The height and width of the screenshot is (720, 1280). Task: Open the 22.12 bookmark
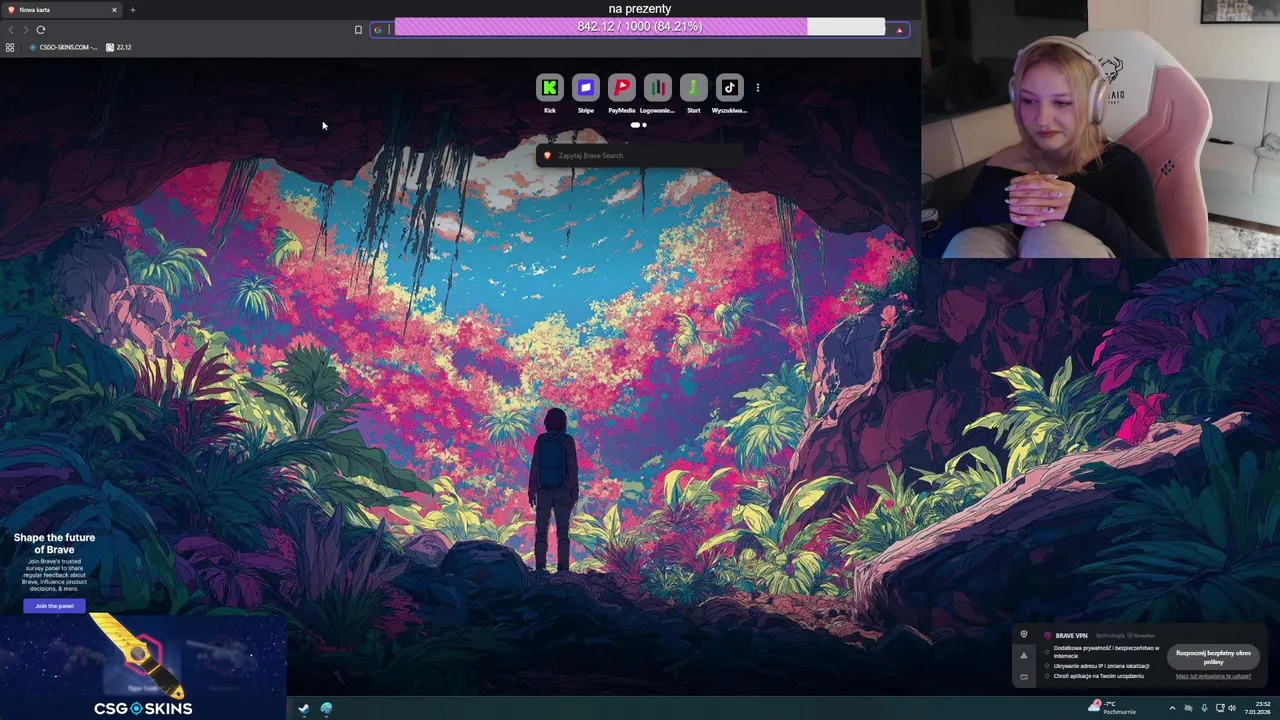119,47
